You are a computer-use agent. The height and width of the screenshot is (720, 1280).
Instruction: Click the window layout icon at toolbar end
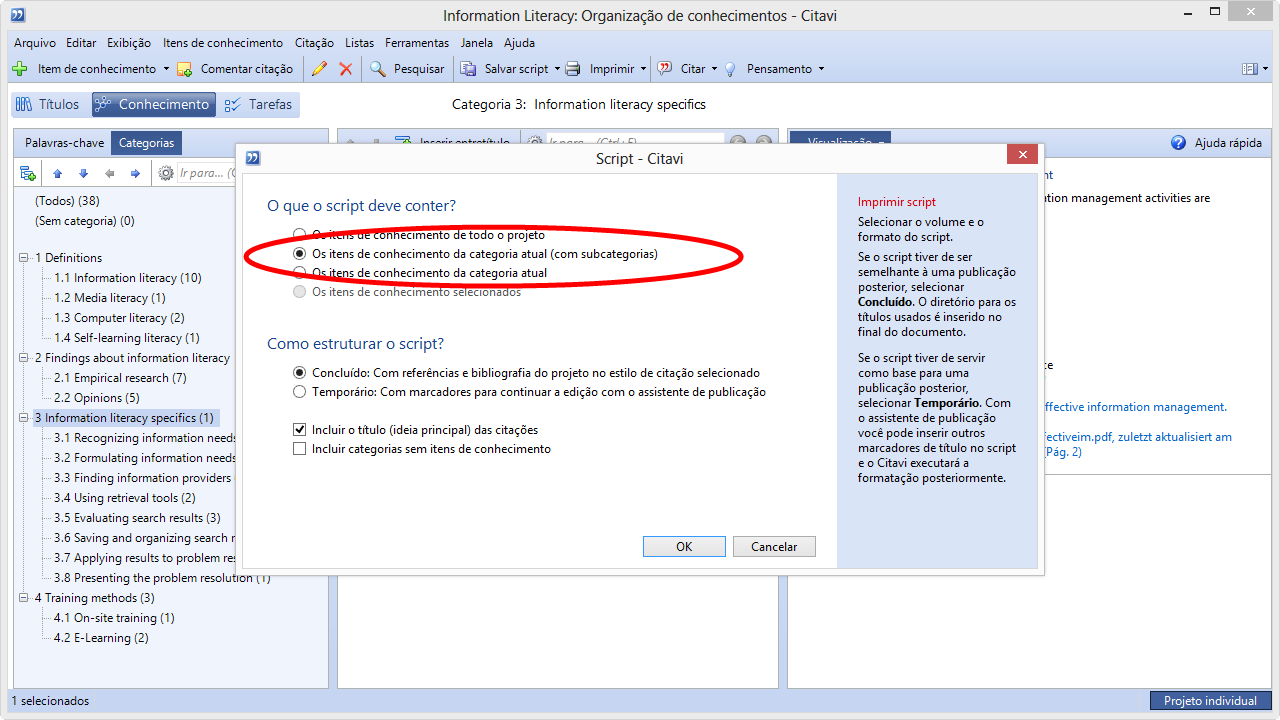click(1249, 69)
